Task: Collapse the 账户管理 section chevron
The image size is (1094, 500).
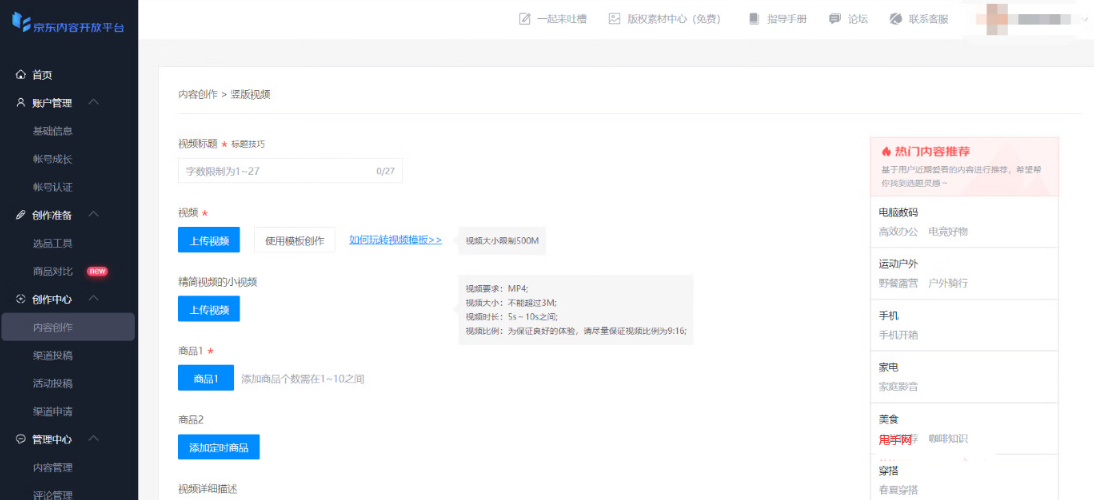Action: pos(93,103)
